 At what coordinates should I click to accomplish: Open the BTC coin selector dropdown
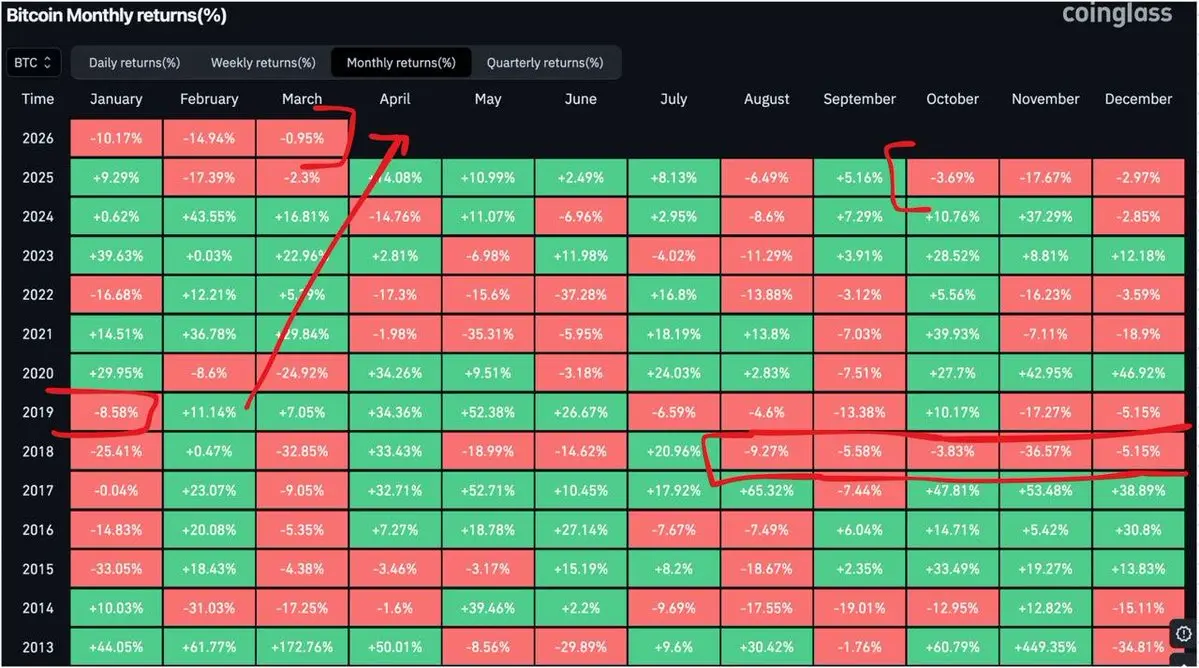coord(33,63)
